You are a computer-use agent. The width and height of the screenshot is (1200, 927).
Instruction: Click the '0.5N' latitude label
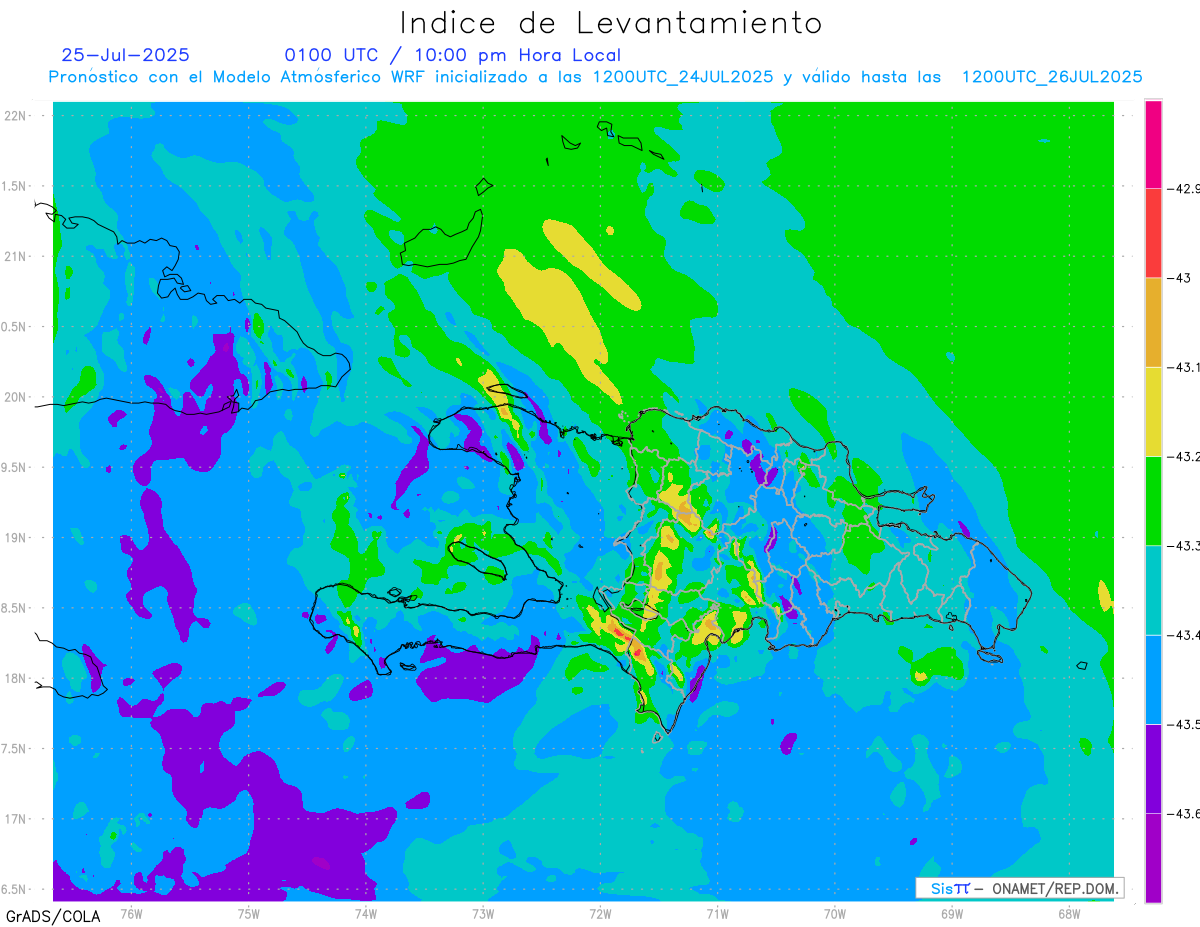pos(14,327)
